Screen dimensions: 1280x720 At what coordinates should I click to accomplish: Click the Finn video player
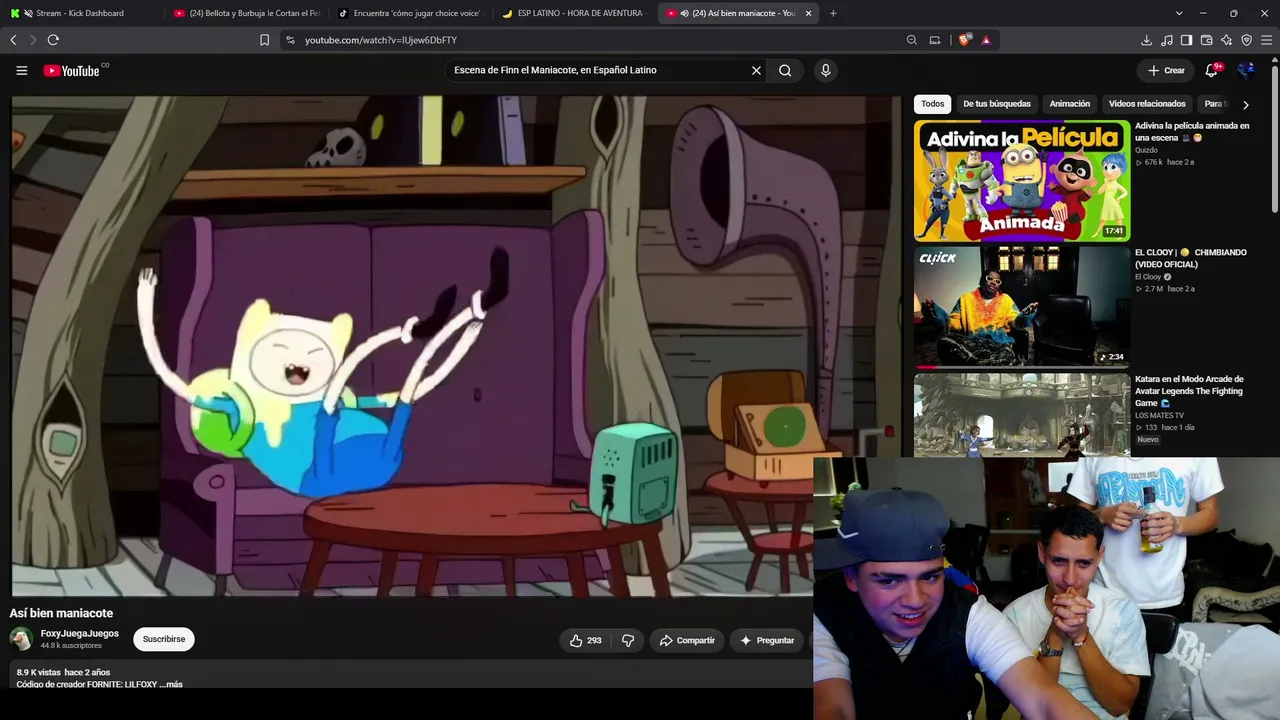point(456,346)
